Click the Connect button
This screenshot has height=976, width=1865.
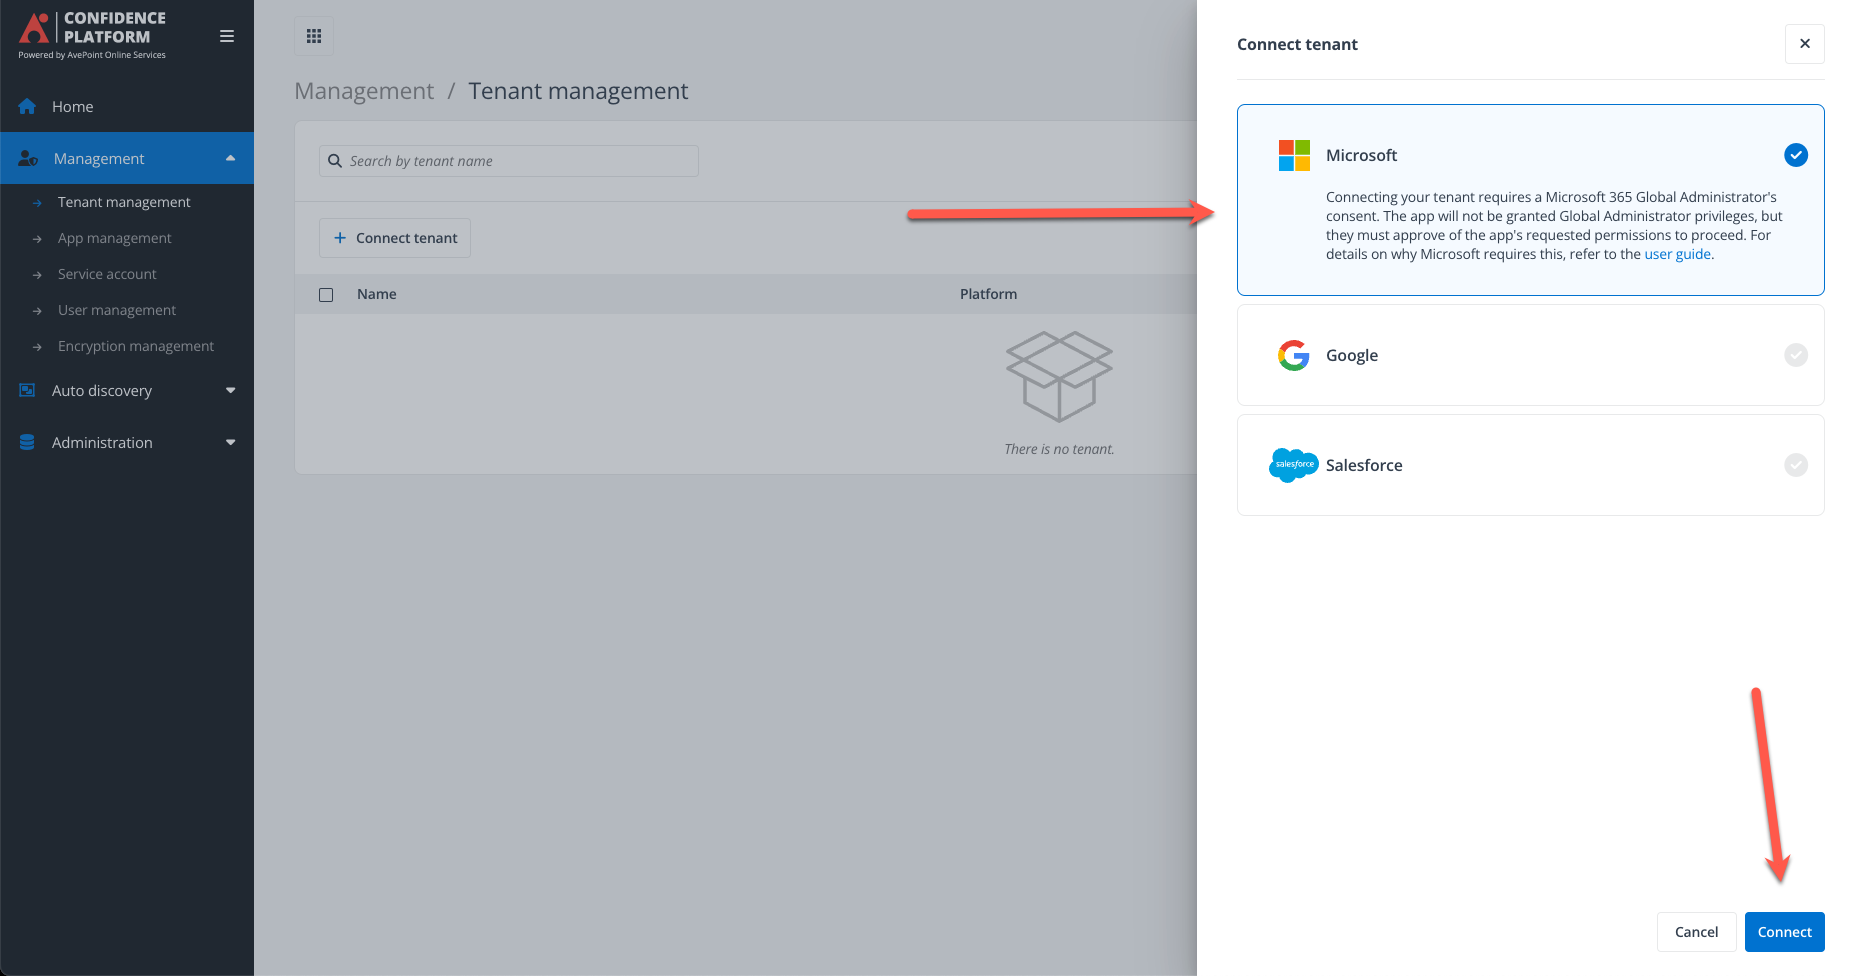point(1784,931)
